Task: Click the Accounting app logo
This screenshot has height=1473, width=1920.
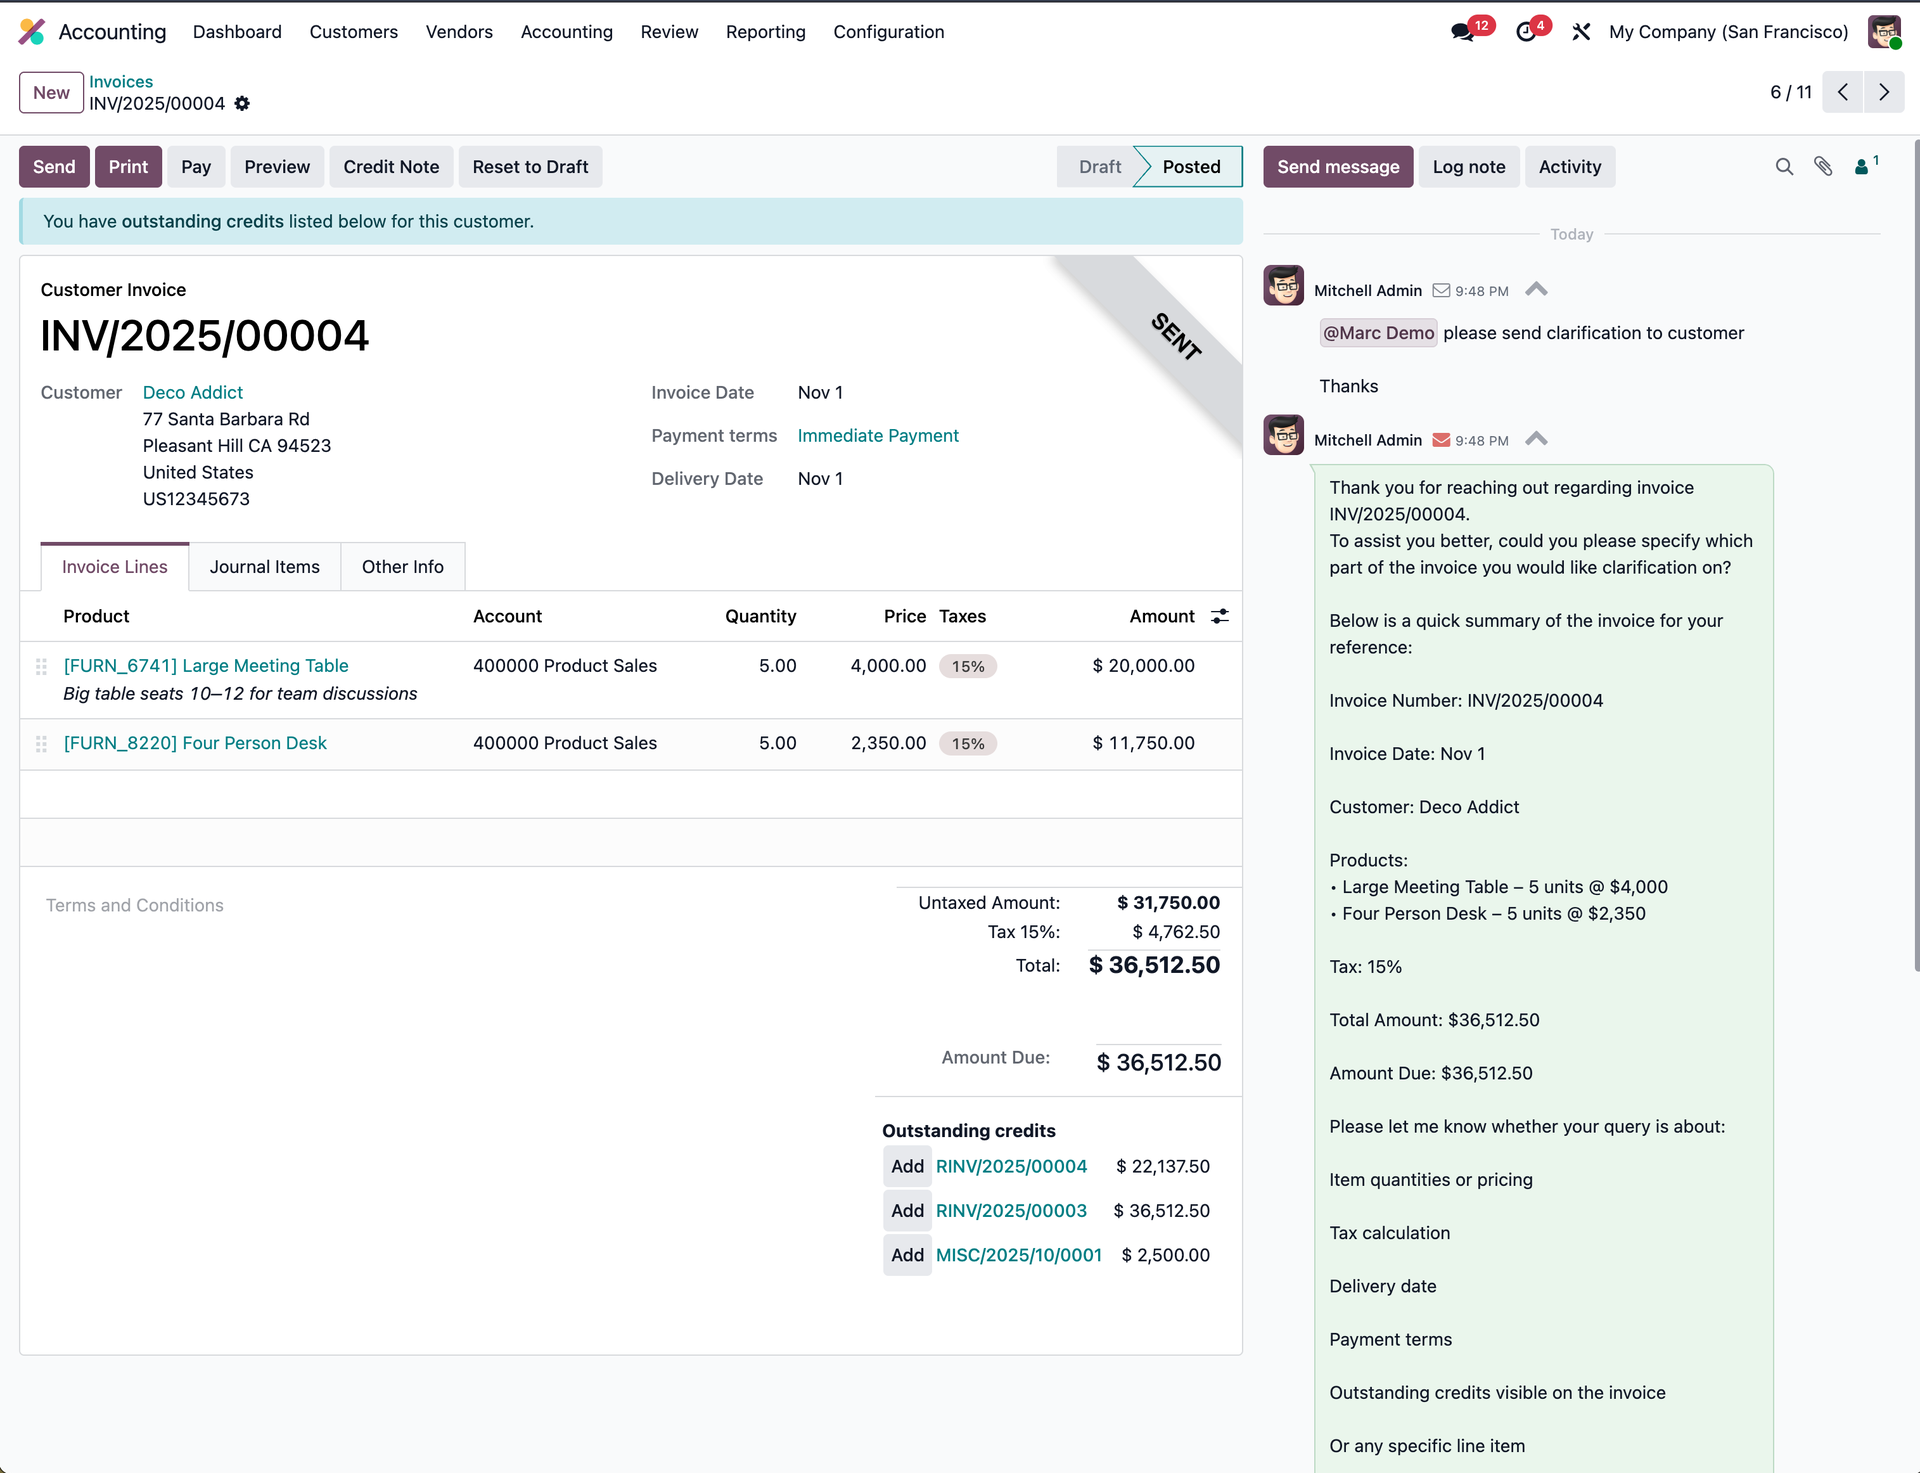Action: [32, 31]
